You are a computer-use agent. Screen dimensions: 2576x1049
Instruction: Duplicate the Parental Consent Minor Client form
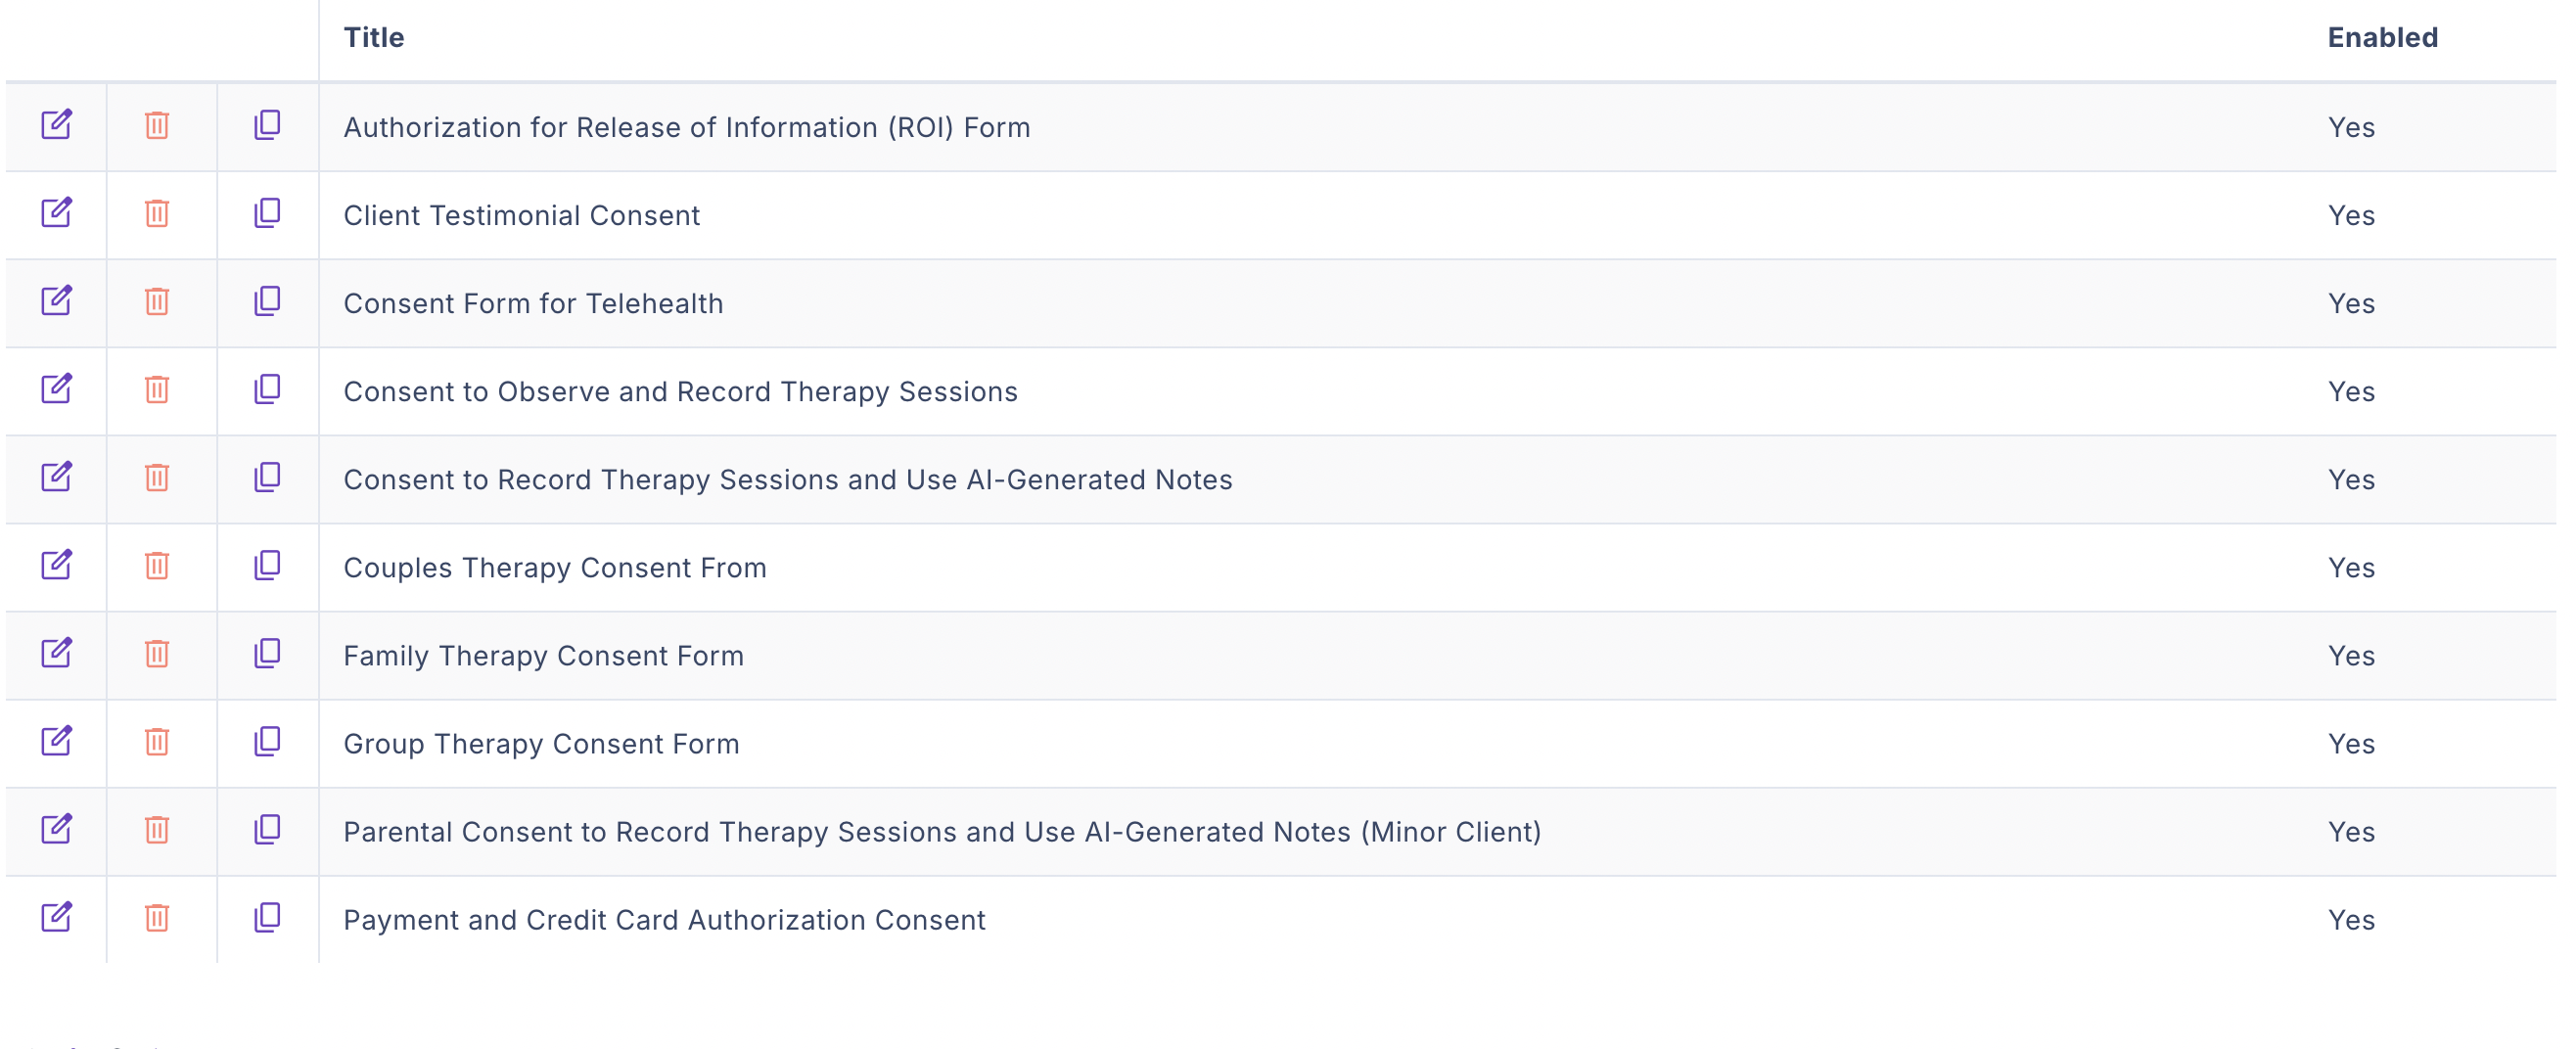point(267,829)
